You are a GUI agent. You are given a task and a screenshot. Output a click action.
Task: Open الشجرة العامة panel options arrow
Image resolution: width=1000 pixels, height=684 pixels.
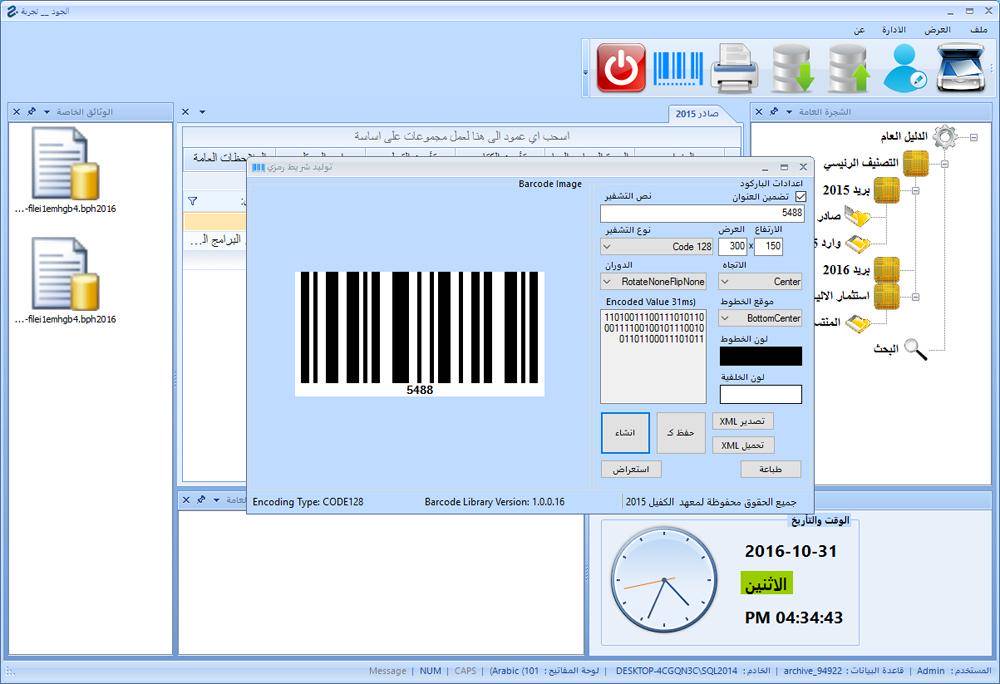(789, 112)
